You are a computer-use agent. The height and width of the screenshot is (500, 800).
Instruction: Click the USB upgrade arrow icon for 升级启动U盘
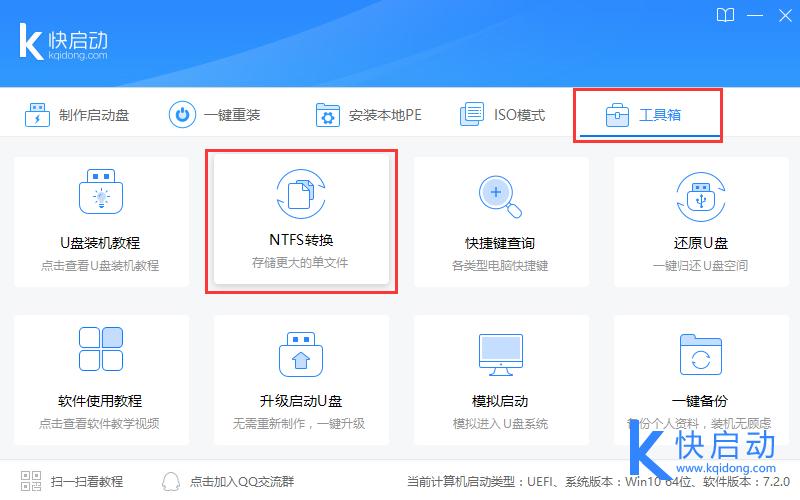[x=301, y=355]
